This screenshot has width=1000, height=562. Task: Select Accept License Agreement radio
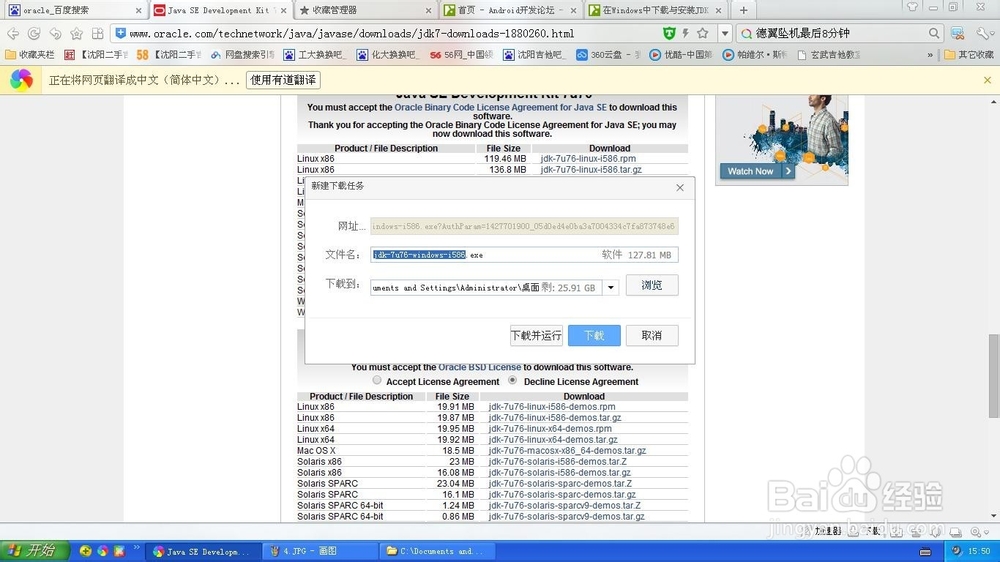point(377,380)
